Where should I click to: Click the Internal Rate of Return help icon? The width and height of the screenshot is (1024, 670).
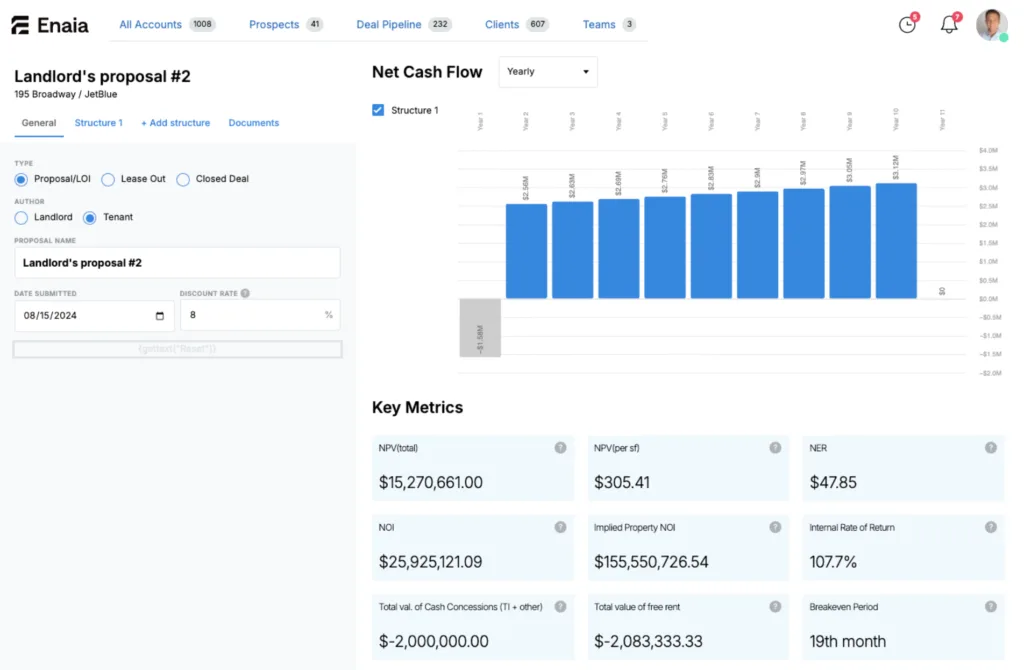[x=990, y=527]
